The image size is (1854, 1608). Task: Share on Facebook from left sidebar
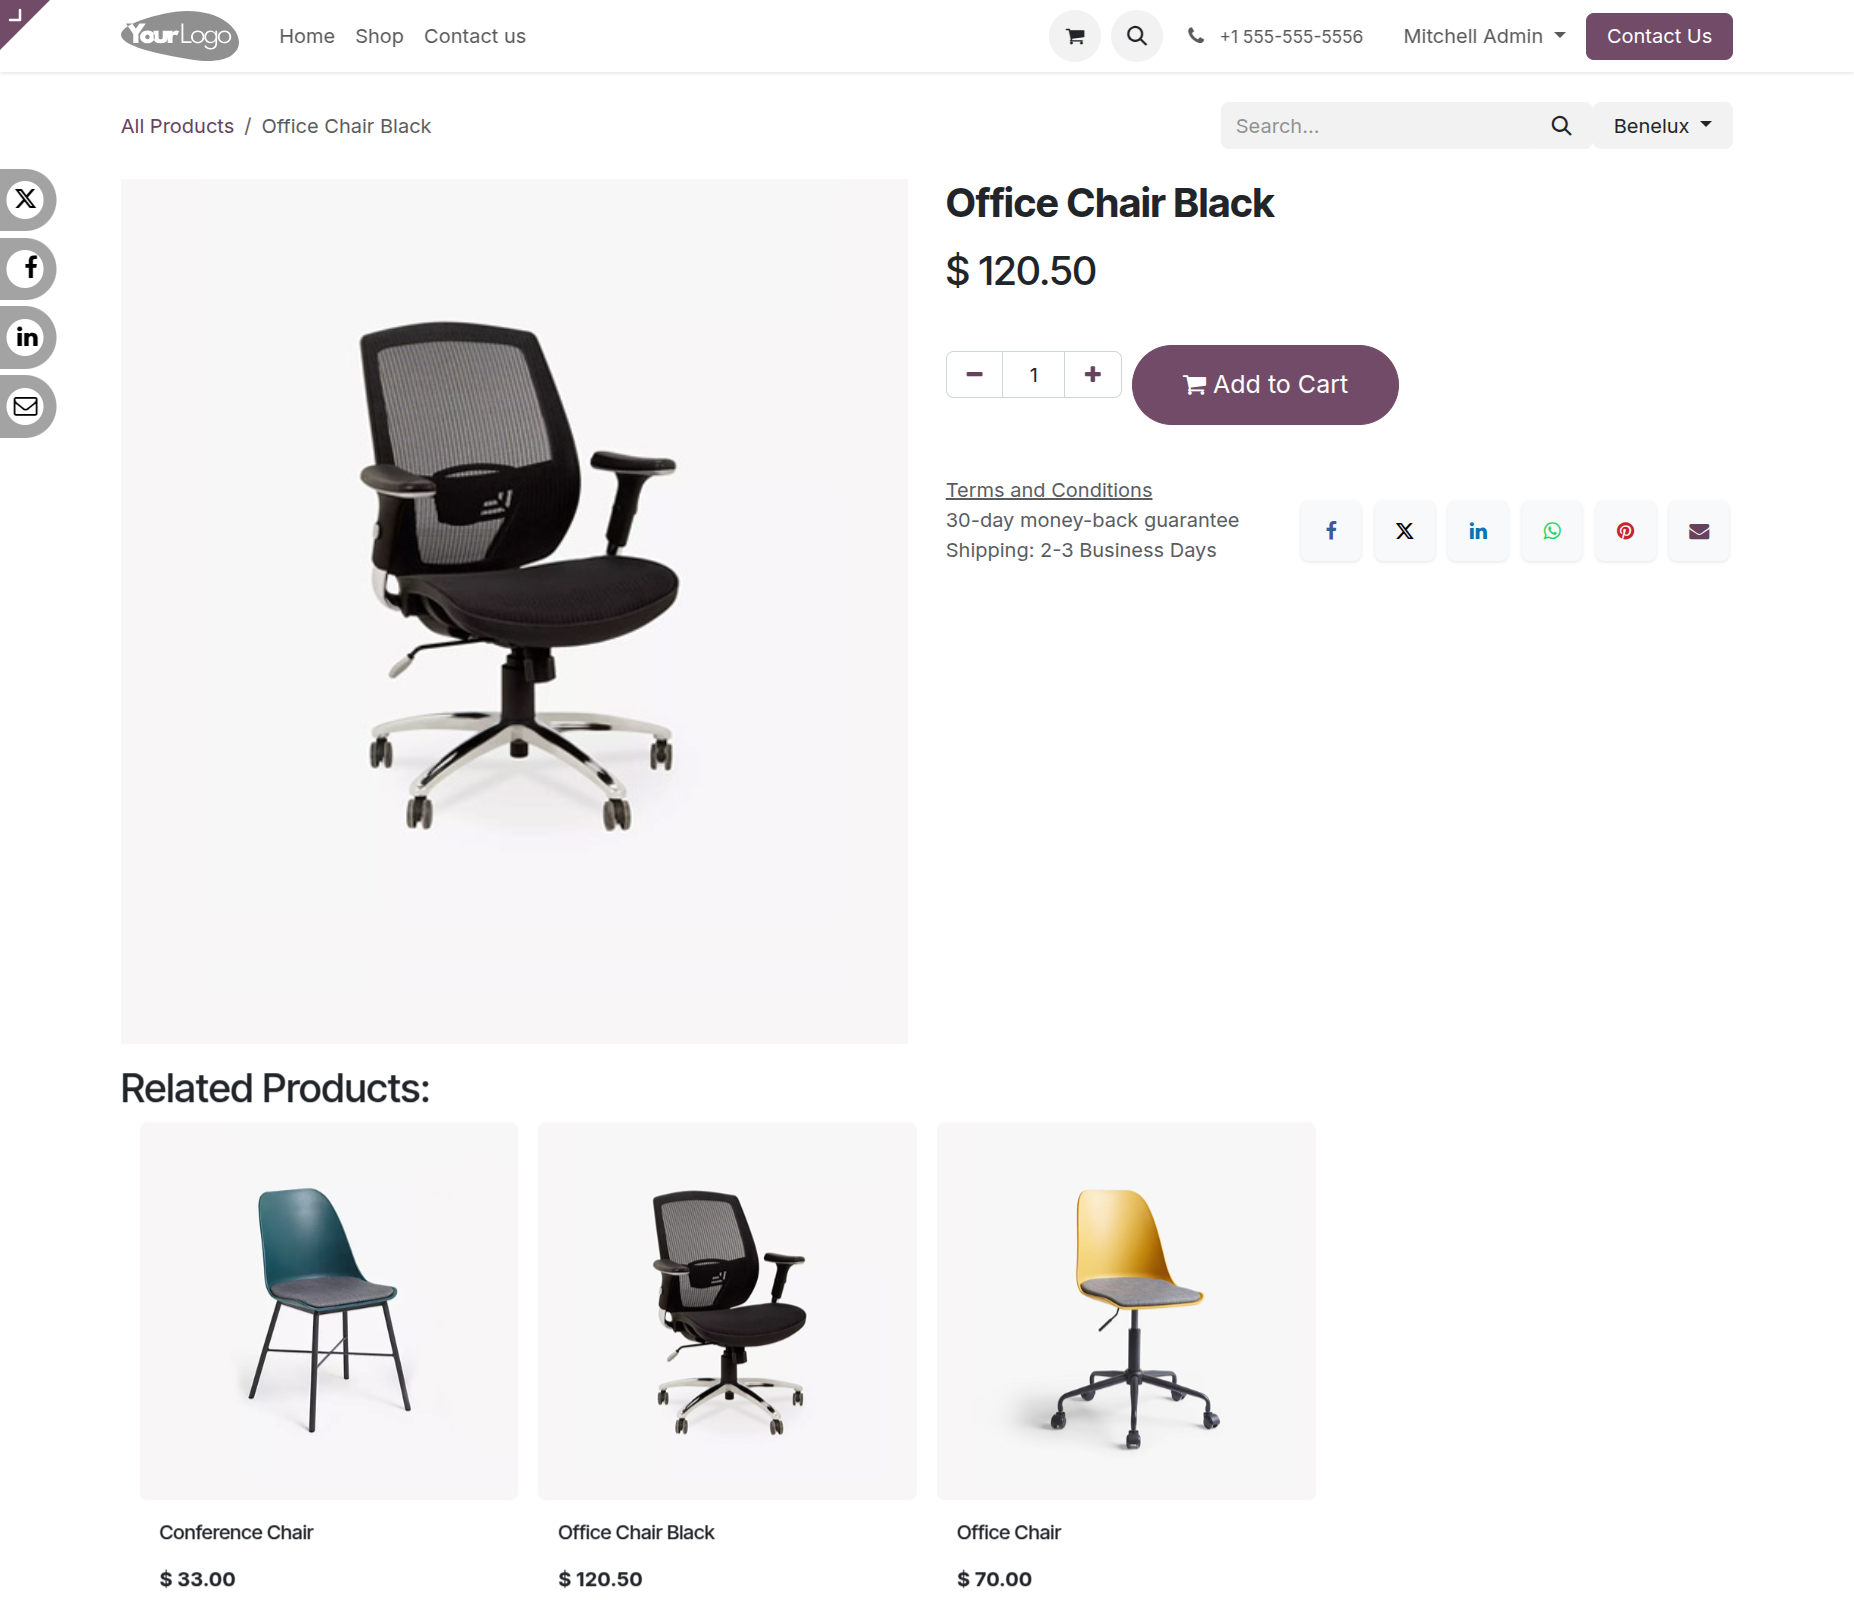point(26,269)
